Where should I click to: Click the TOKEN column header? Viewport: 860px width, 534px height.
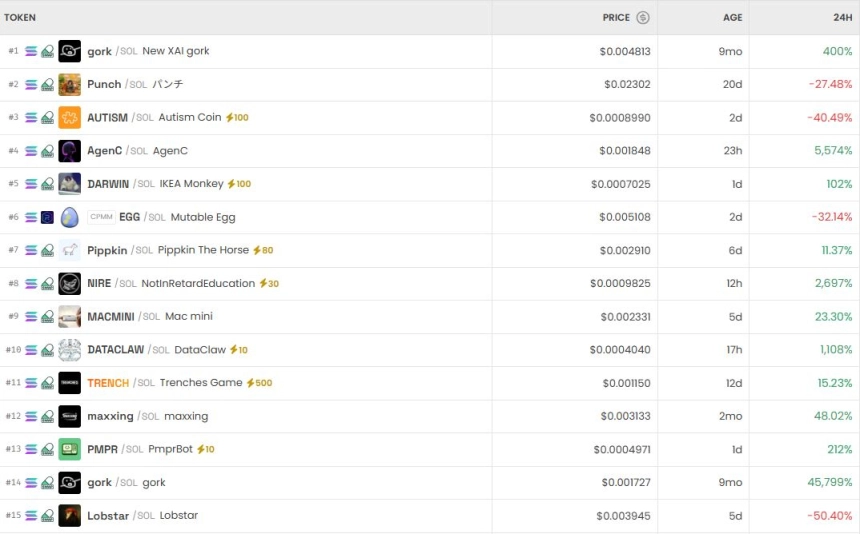[20, 17]
